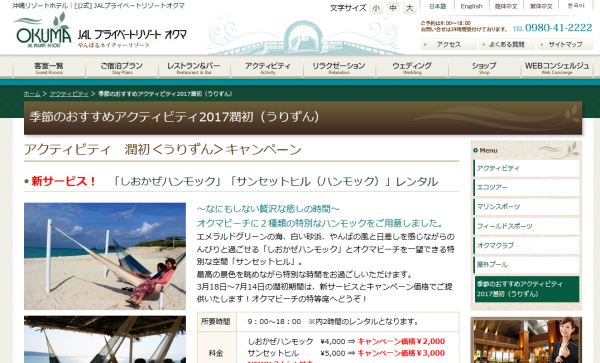
Task: Select オクマクラブ in sidebar Menu
Action: pyautogui.click(x=527, y=245)
